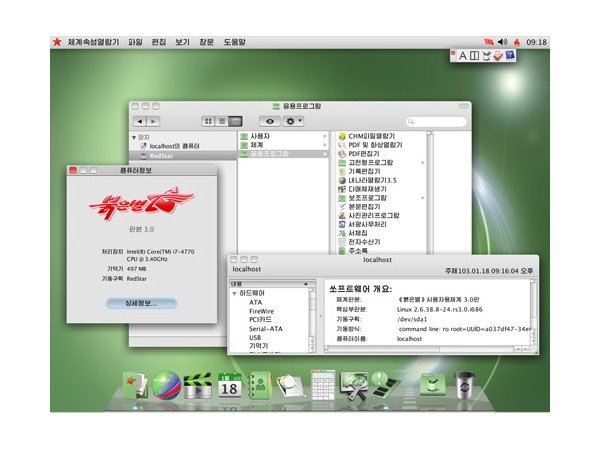The width and height of the screenshot is (600, 450).
Task: Select FireWire in hardware tree
Action: pyautogui.click(x=261, y=311)
